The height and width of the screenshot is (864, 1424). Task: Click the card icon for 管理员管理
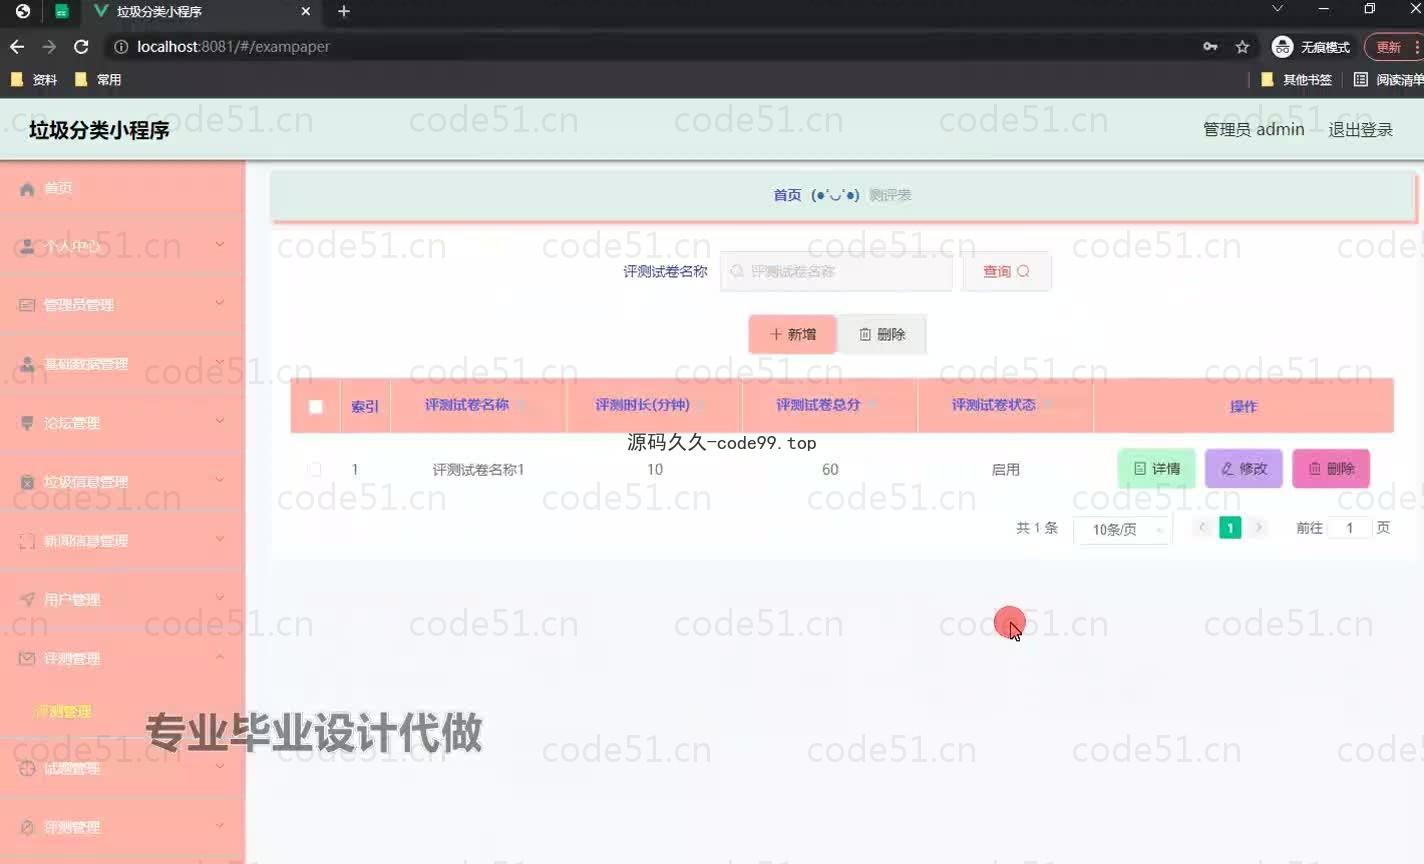pyautogui.click(x=27, y=305)
